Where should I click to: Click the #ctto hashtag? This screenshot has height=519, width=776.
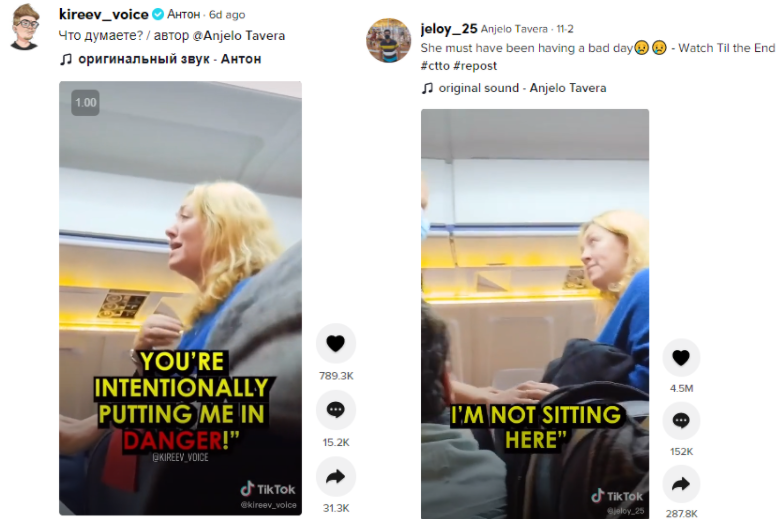(x=437, y=65)
